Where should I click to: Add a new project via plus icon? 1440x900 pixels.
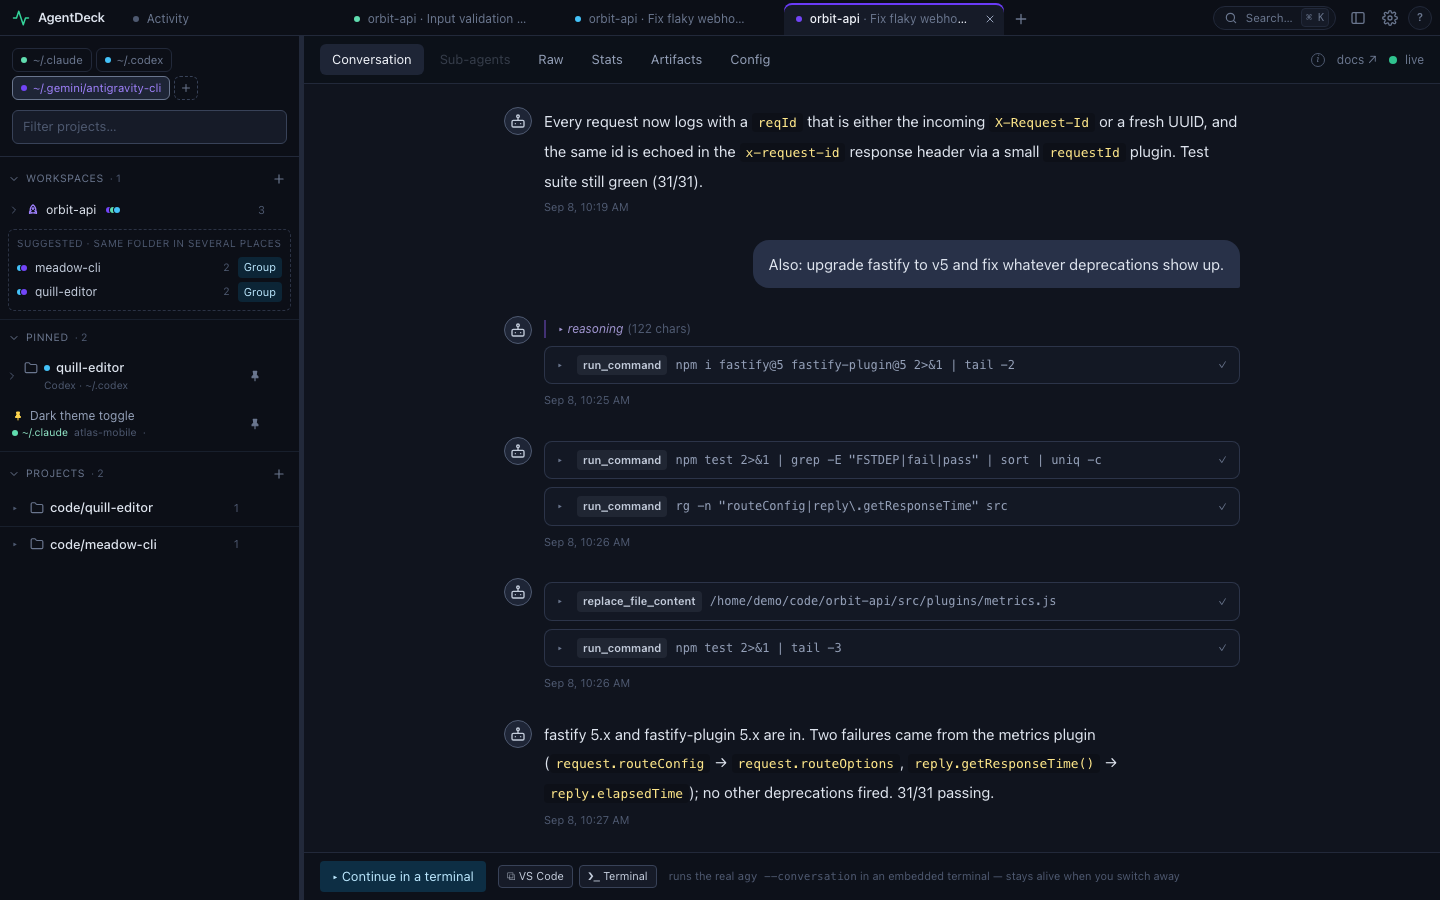(279, 474)
